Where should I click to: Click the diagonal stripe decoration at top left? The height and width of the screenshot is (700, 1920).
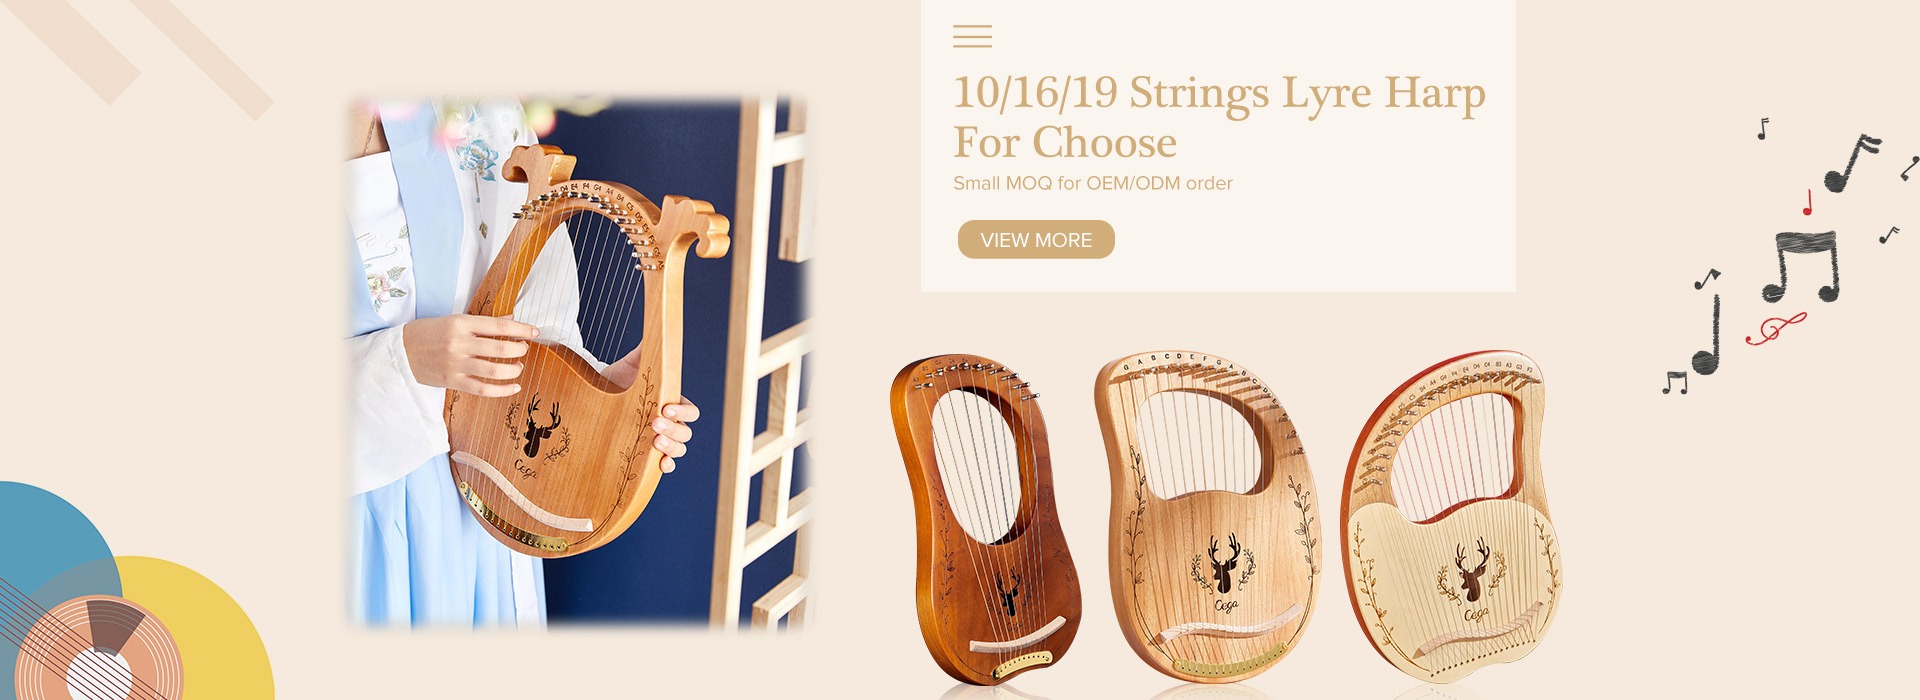(x=140, y=55)
